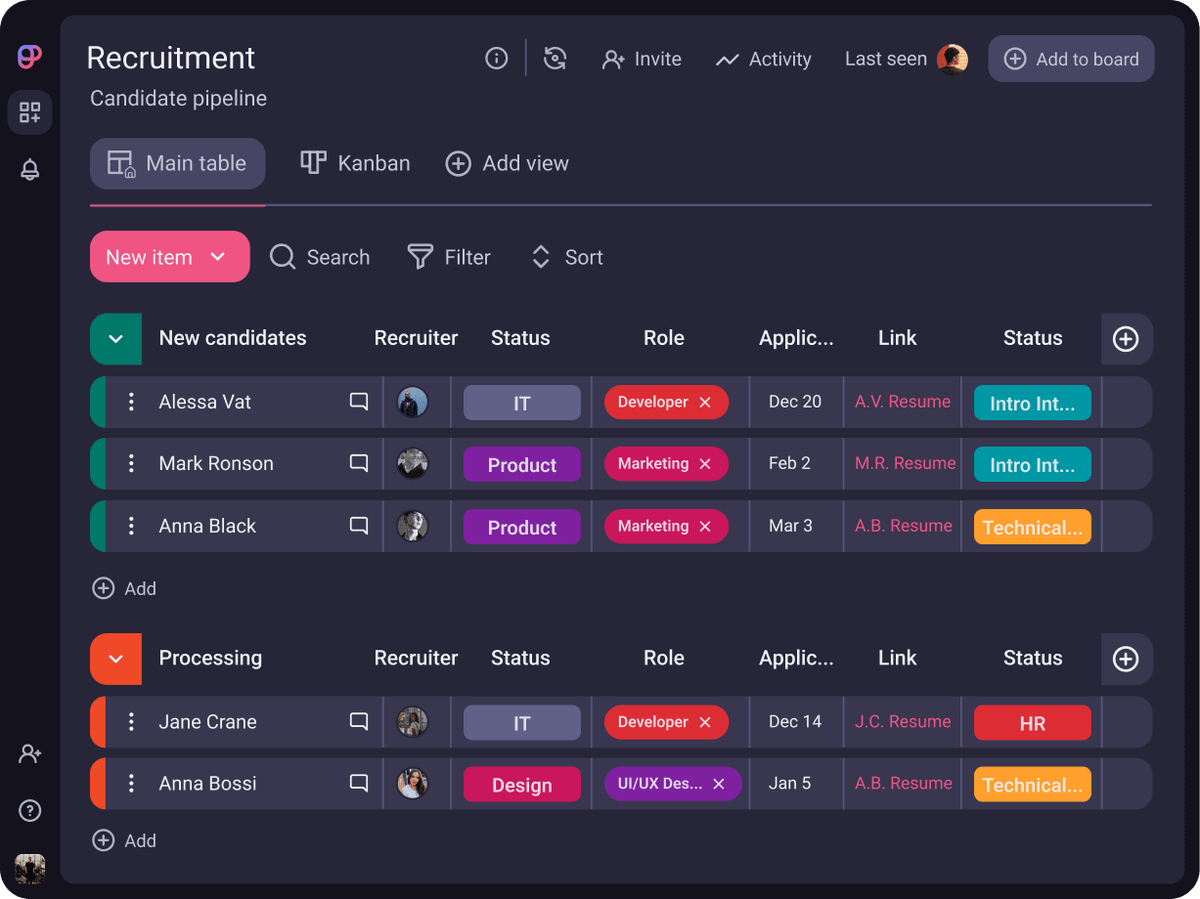
Task: Click the refresh automation icon in header
Action: pos(555,59)
